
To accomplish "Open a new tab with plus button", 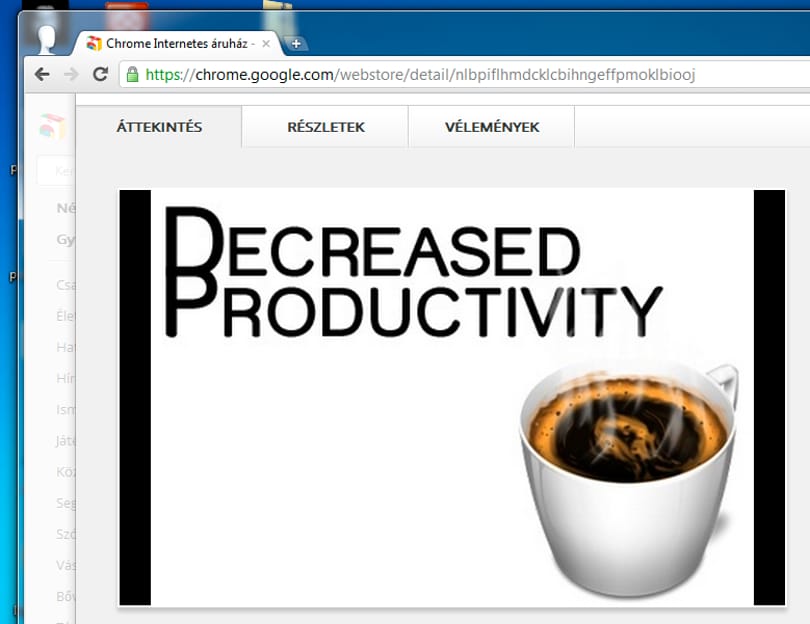I will point(296,44).
